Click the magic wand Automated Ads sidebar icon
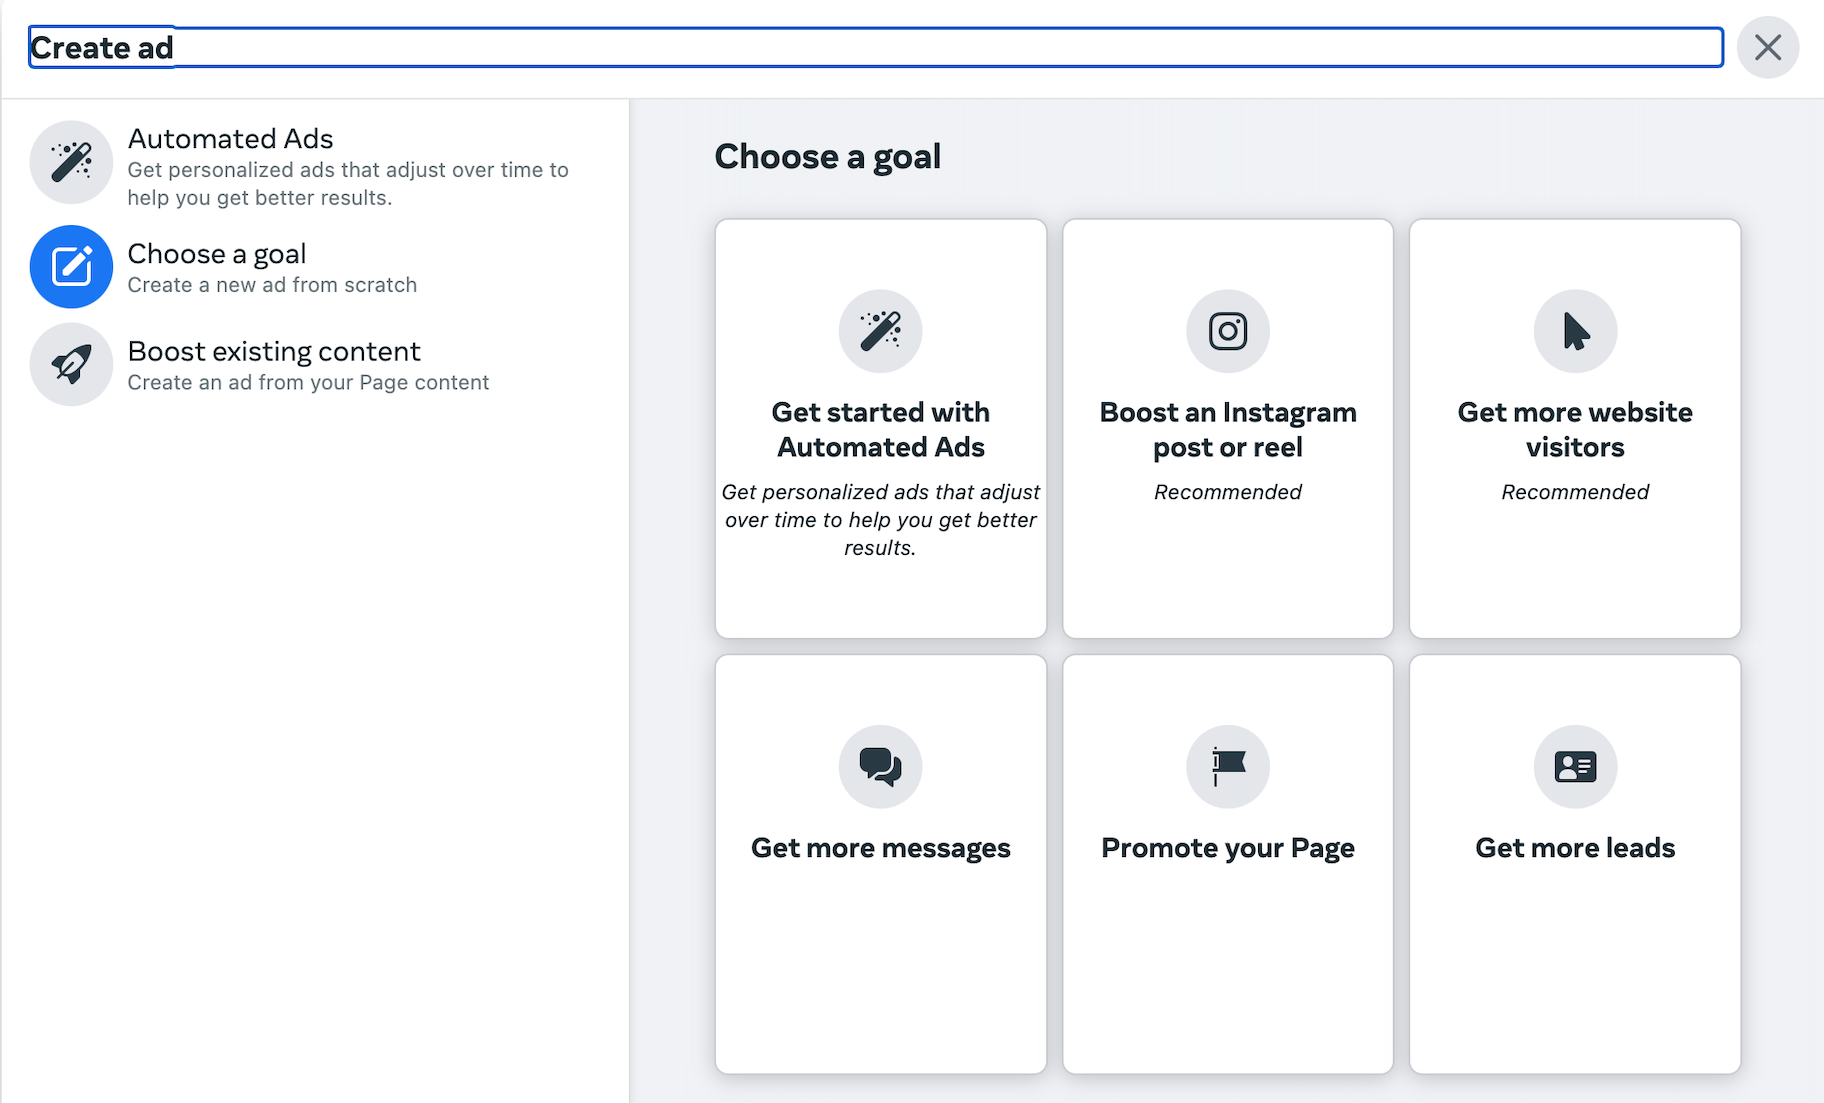 [71, 162]
